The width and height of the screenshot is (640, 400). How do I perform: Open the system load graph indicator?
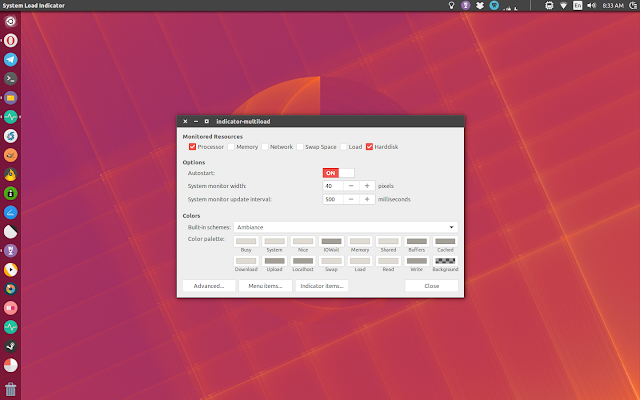pyautogui.click(x=510, y=6)
